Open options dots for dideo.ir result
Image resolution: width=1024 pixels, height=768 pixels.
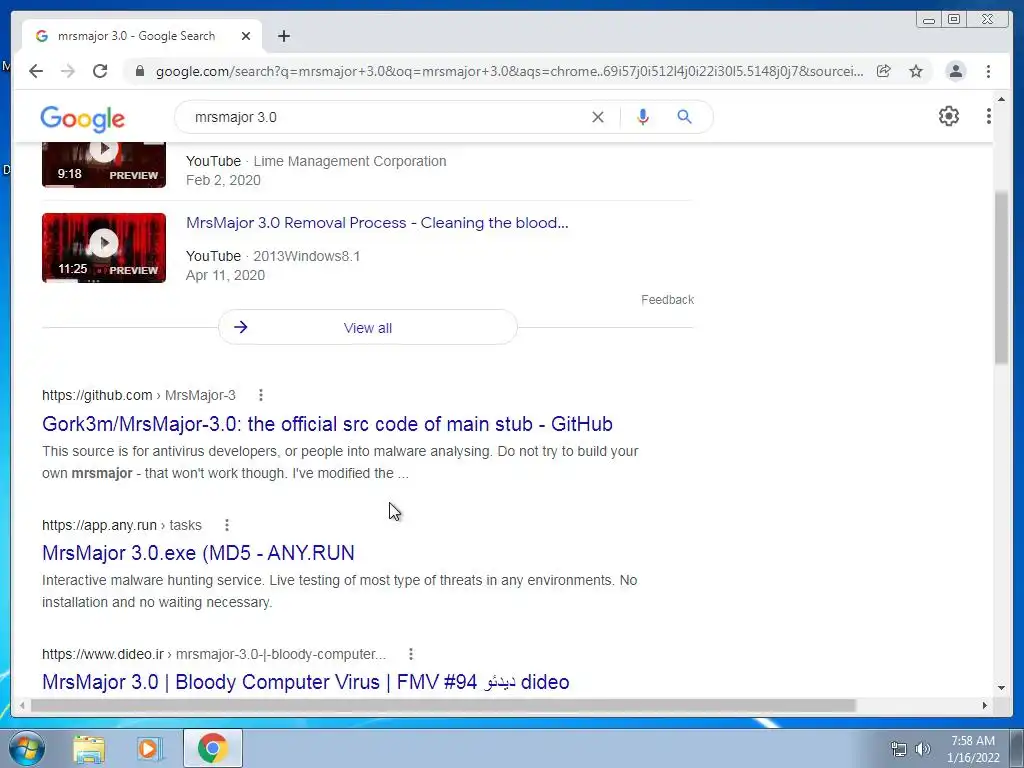click(x=411, y=654)
